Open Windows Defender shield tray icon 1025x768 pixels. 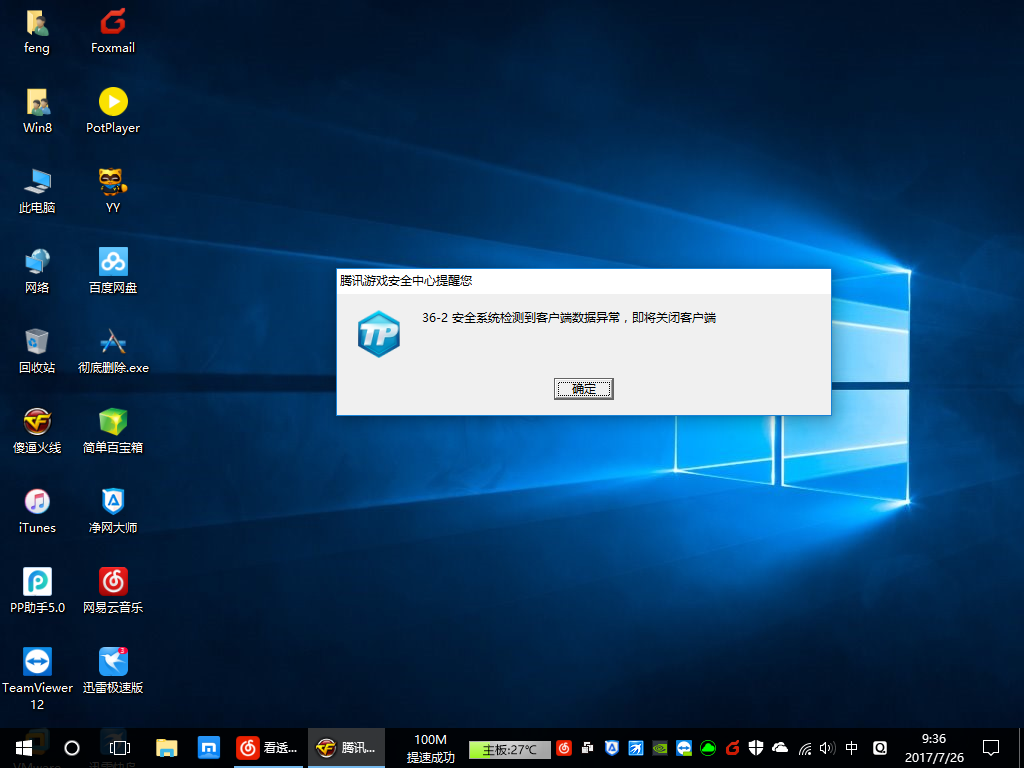pos(756,748)
